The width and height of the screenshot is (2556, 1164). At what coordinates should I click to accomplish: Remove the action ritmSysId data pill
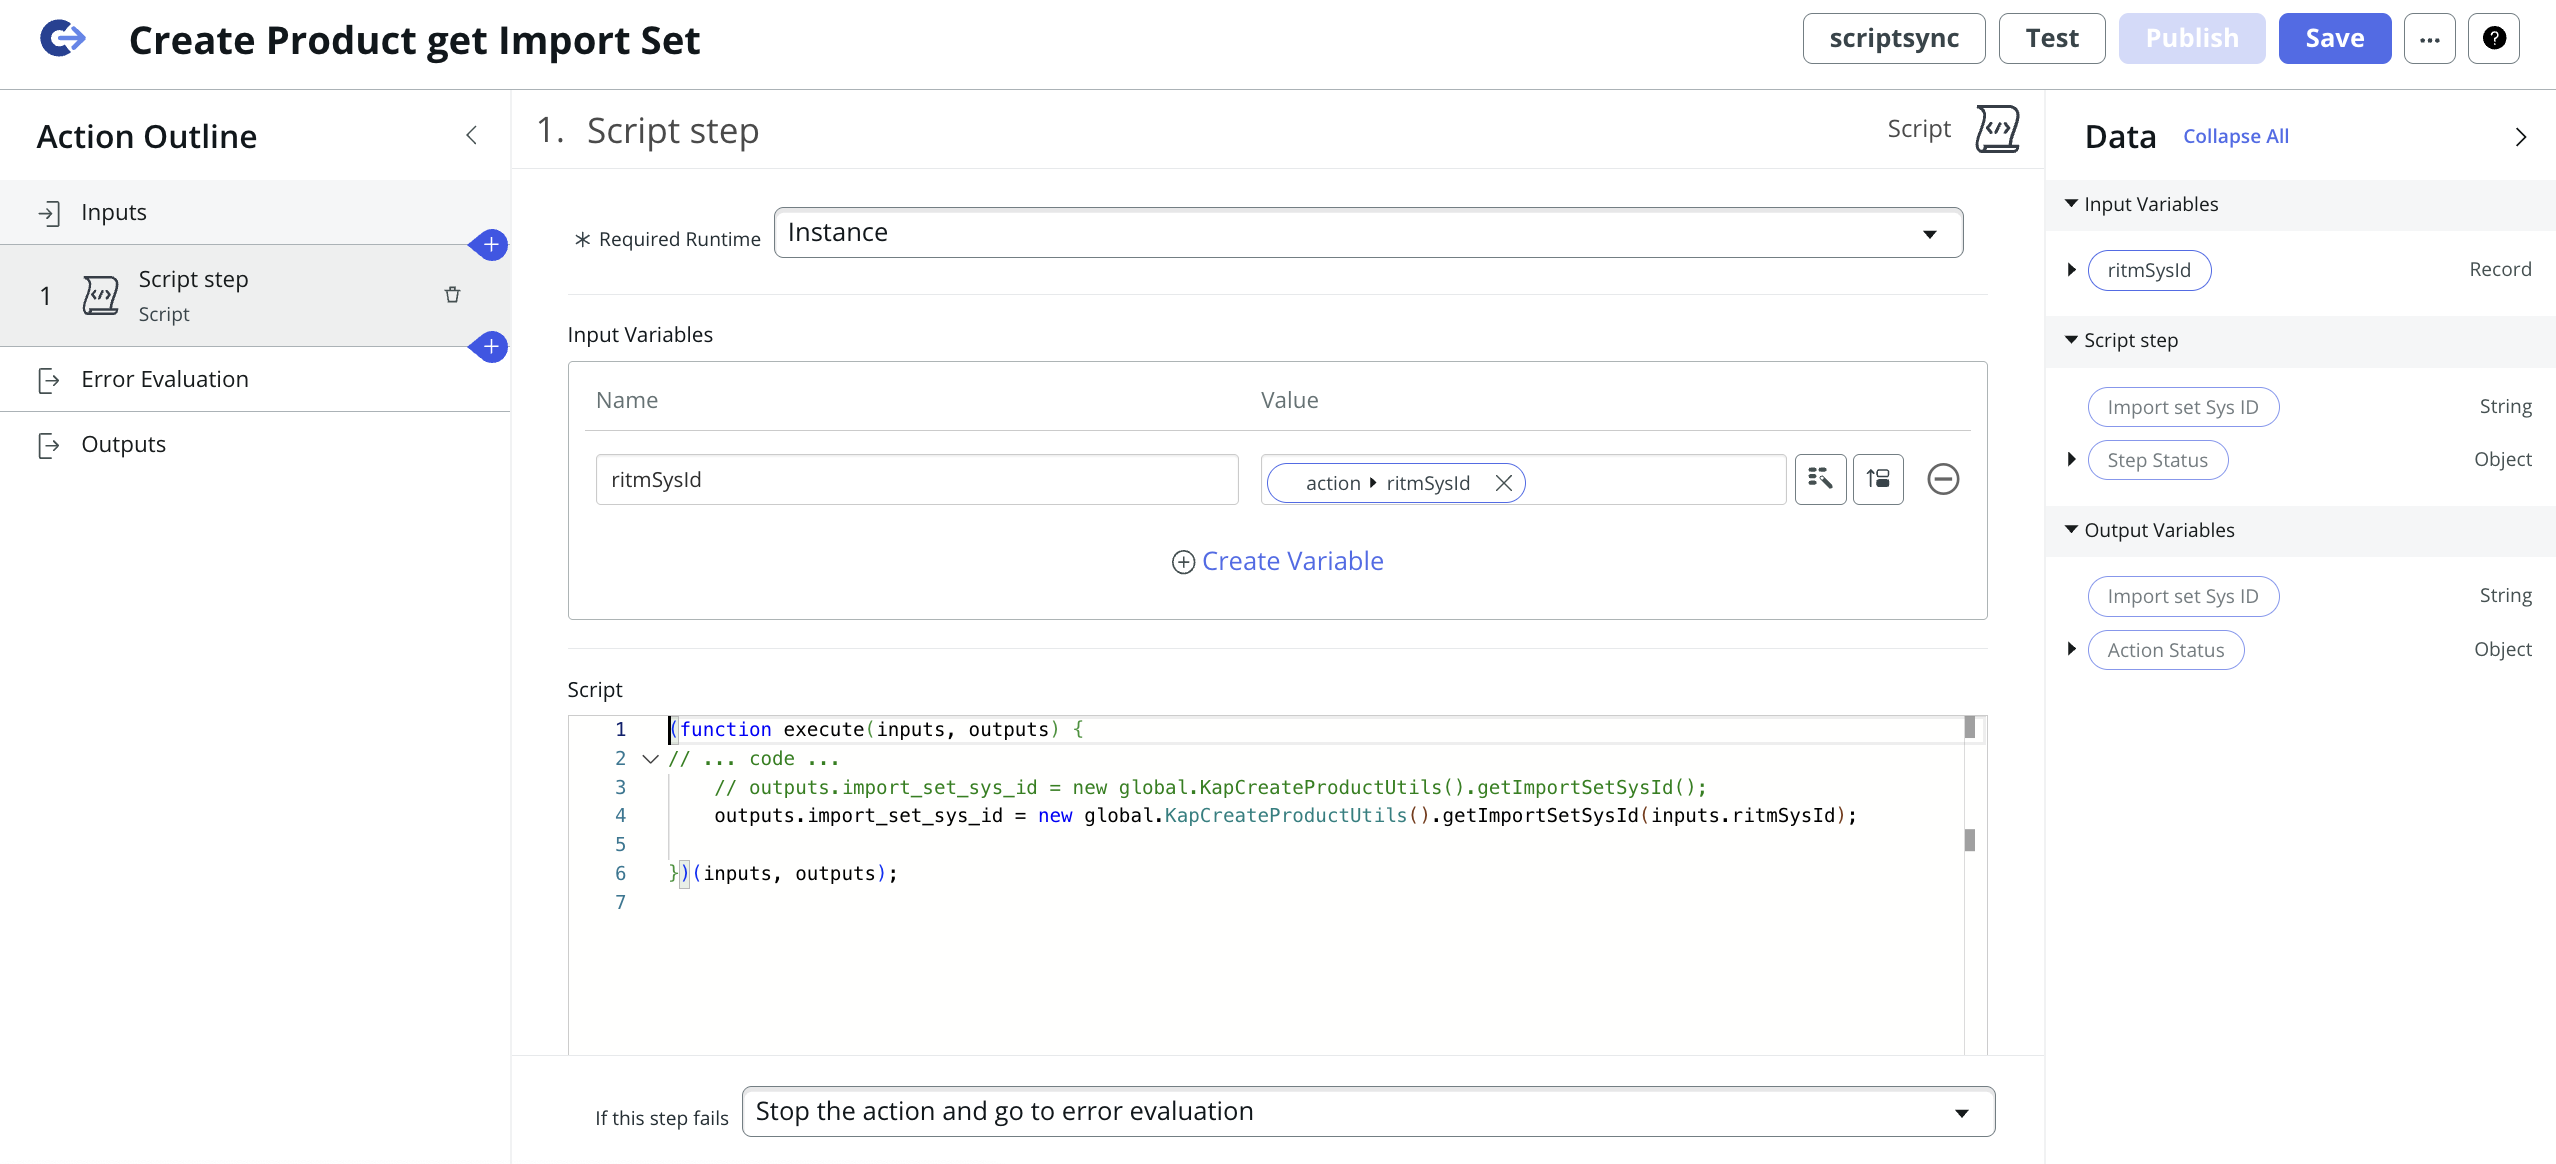(x=1503, y=483)
